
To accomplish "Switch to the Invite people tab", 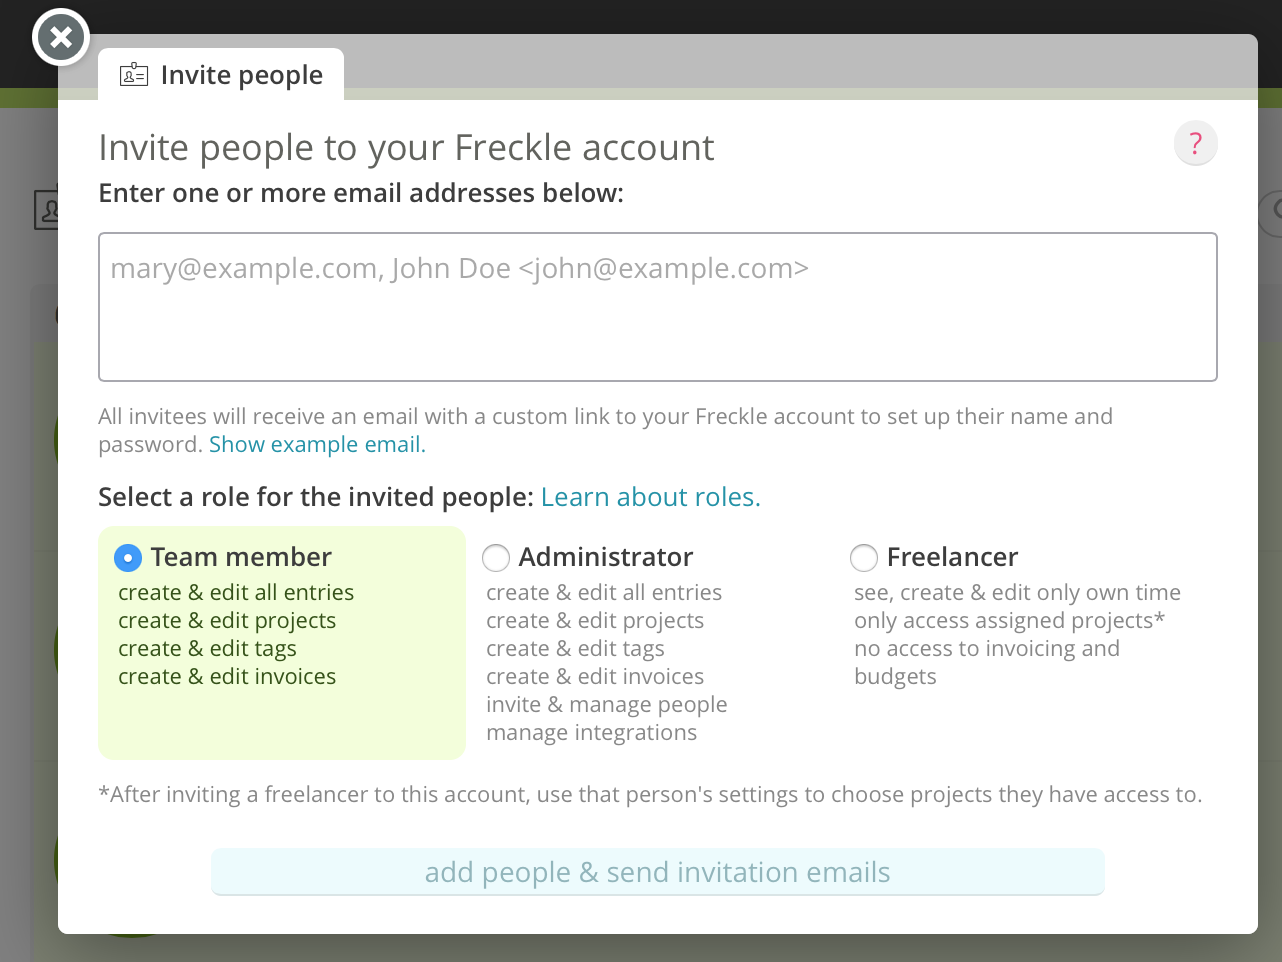I will point(241,74).
